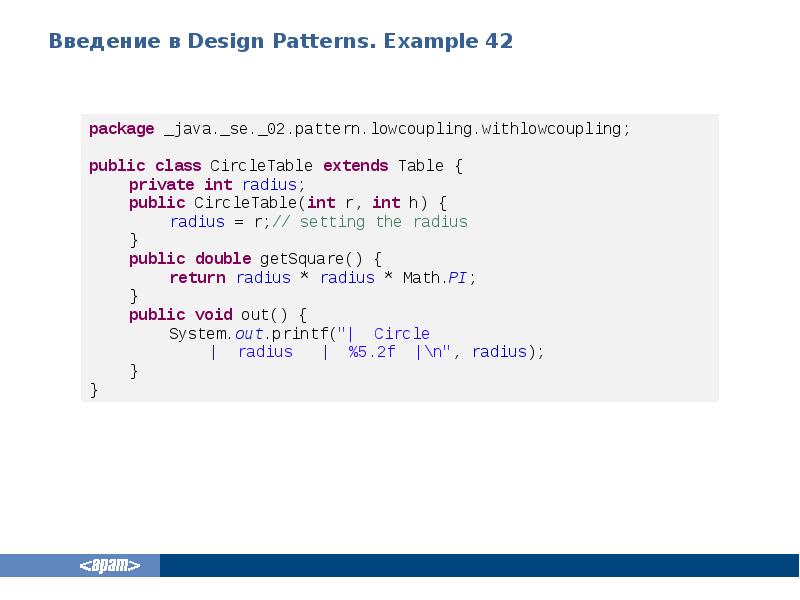Select the "%5.2f" format specifier
800x600 pixels.
[372, 352]
